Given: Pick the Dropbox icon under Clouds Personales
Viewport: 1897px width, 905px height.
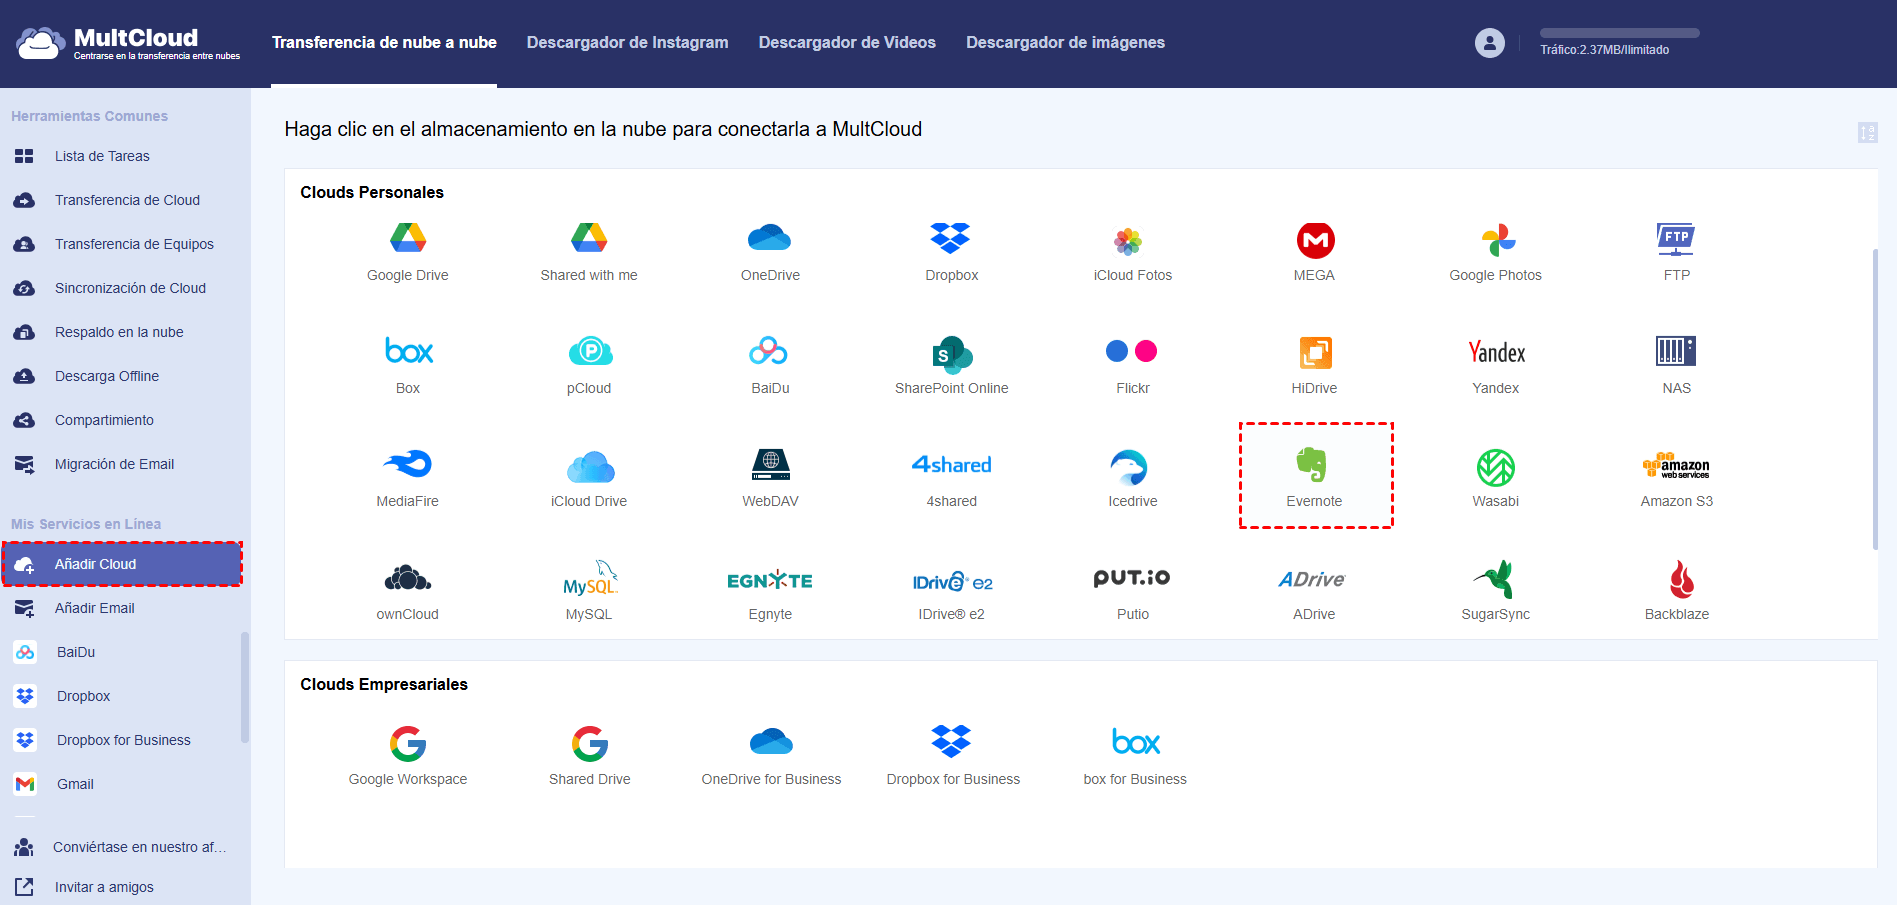Looking at the screenshot, I should click(951, 239).
